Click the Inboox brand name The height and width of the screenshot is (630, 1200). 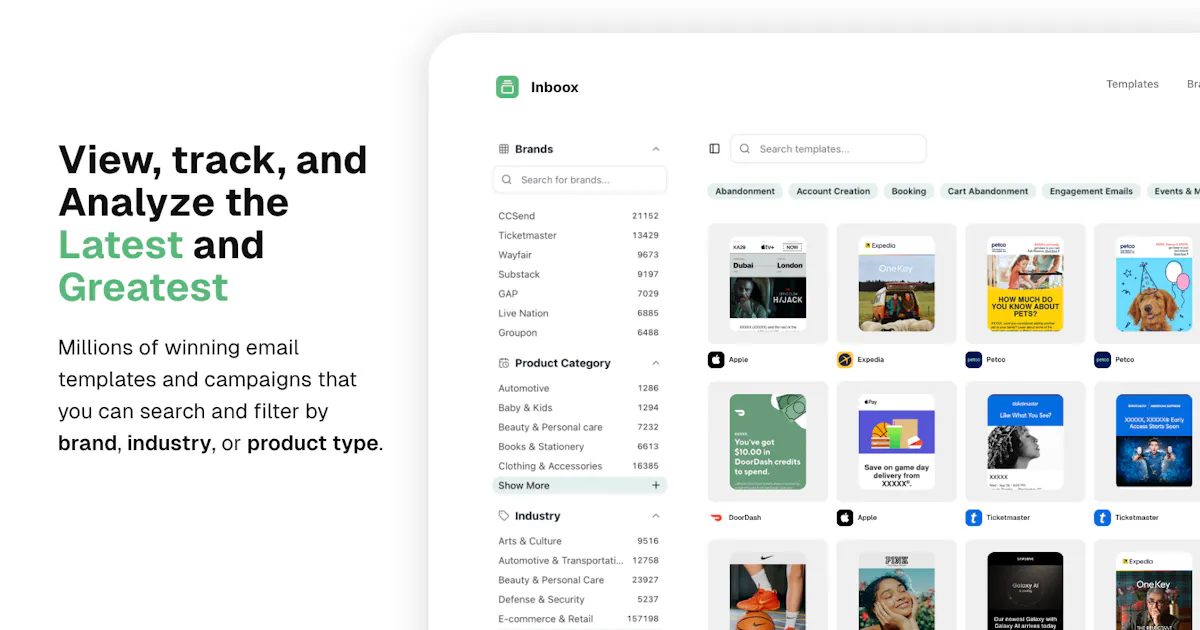pos(555,87)
